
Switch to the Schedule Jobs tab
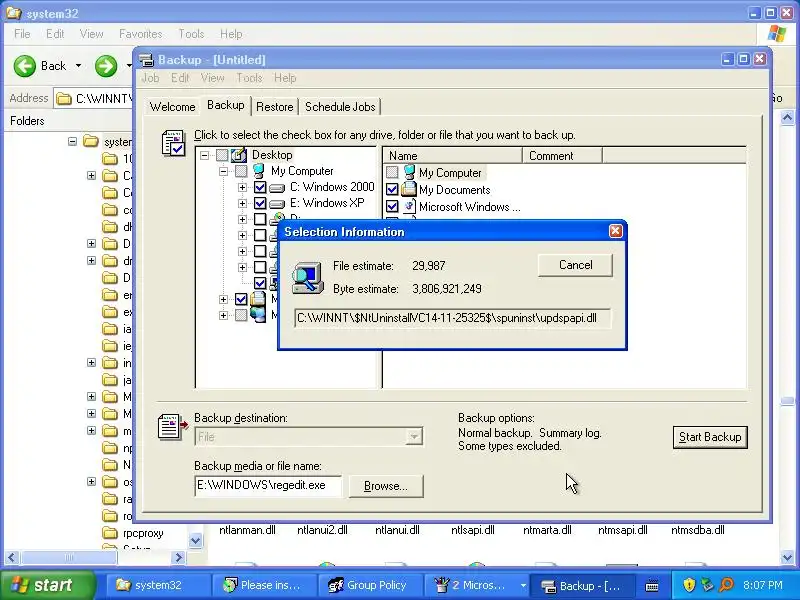tap(340, 107)
